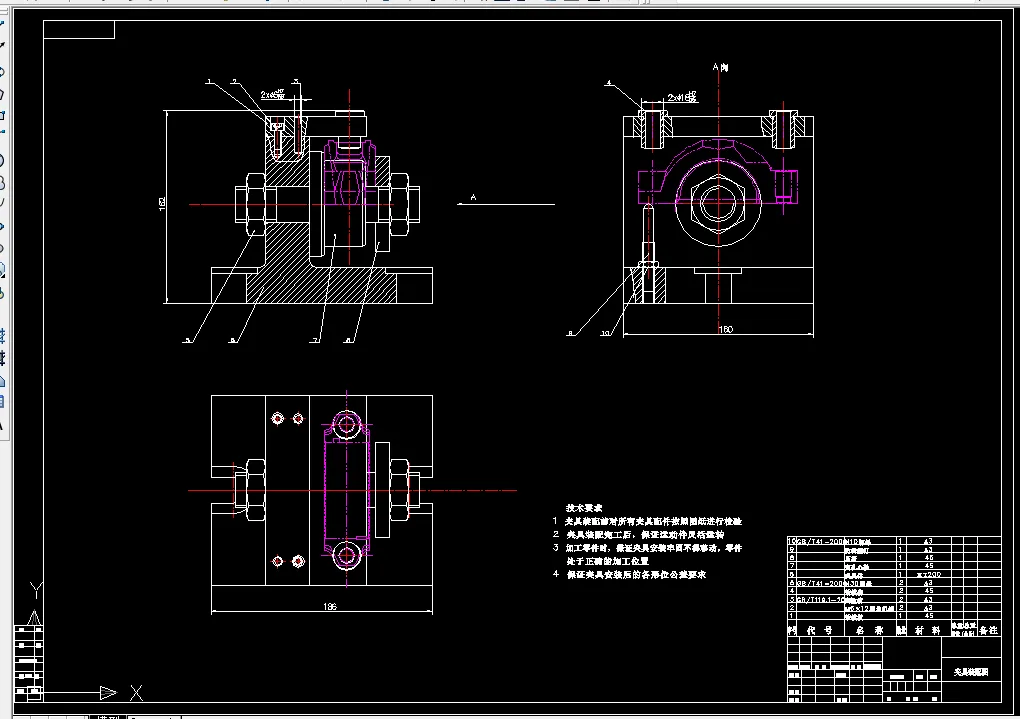Click the UCS X axis label
The image size is (1020, 719).
tap(136, 693)
